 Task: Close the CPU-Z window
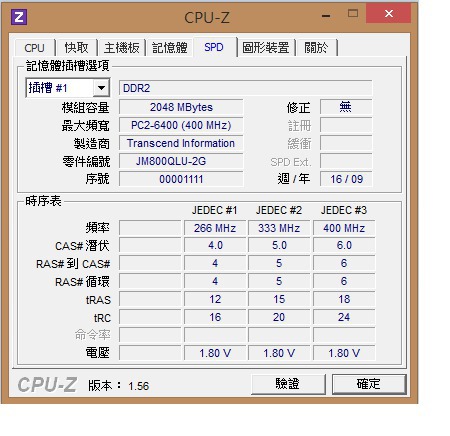(389, 14)
